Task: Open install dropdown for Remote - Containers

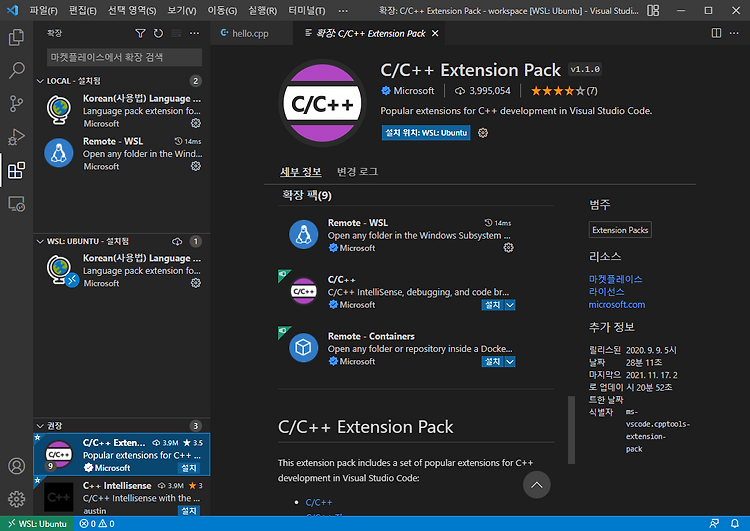Action: tap(510, 362)
